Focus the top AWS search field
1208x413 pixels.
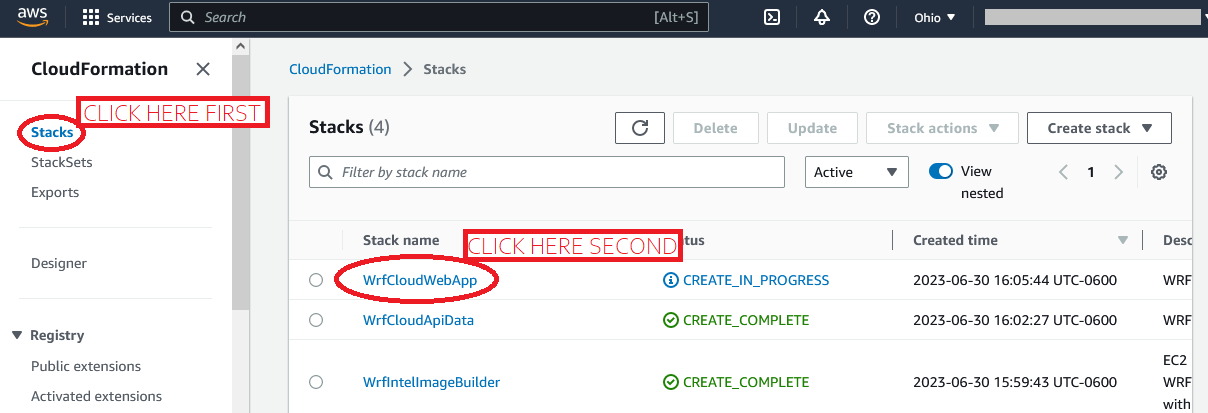[439, 18]
